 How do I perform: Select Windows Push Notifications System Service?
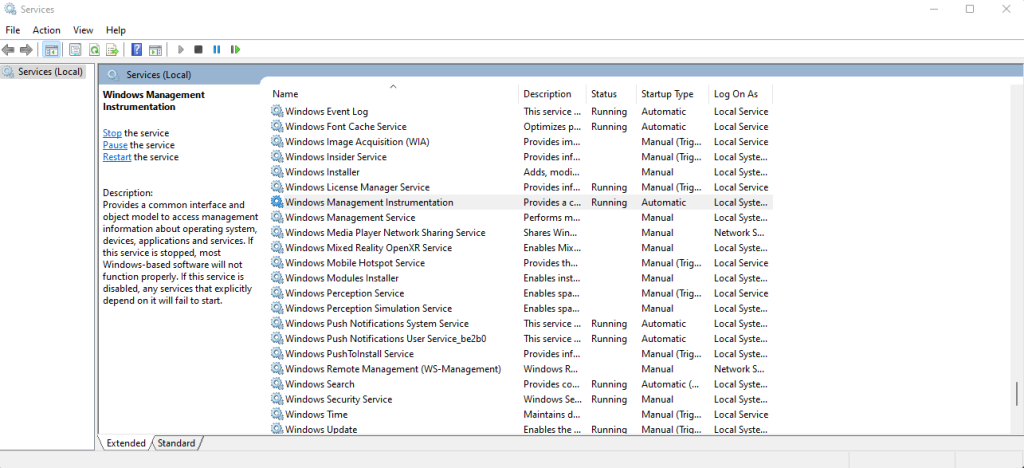pos(521,324)
